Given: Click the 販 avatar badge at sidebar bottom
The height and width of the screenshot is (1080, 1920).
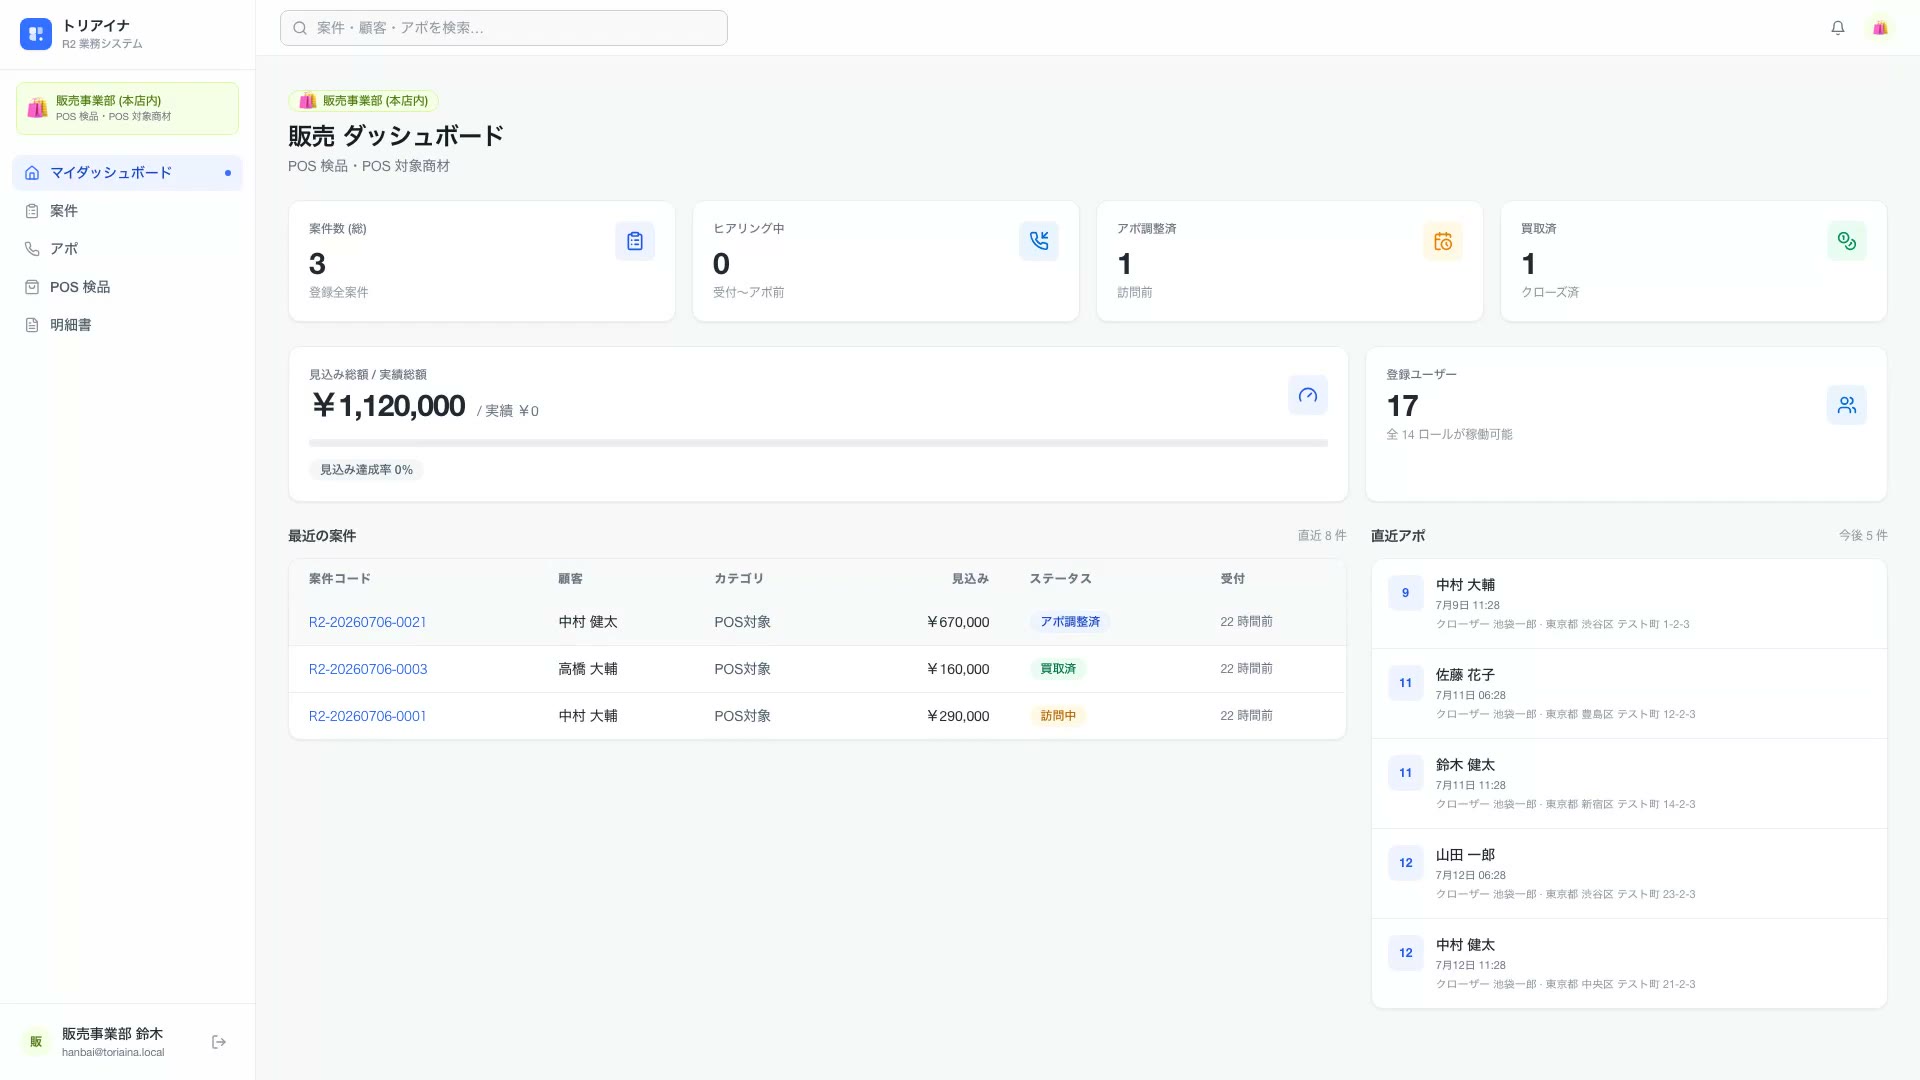Looking at the screenshot, I should click(36, 1042).
